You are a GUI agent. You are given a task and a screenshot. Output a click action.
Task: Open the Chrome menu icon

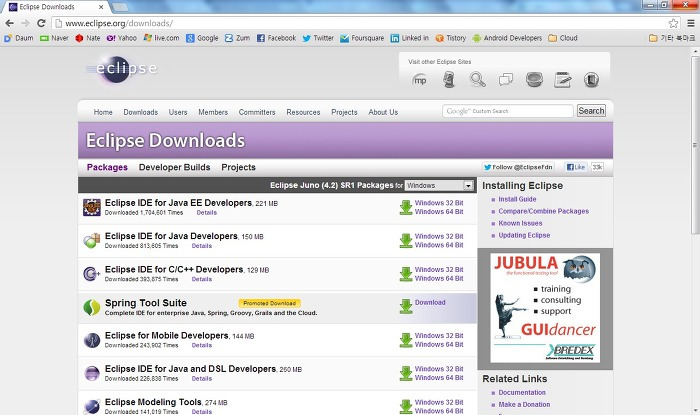tap(691, 23)
